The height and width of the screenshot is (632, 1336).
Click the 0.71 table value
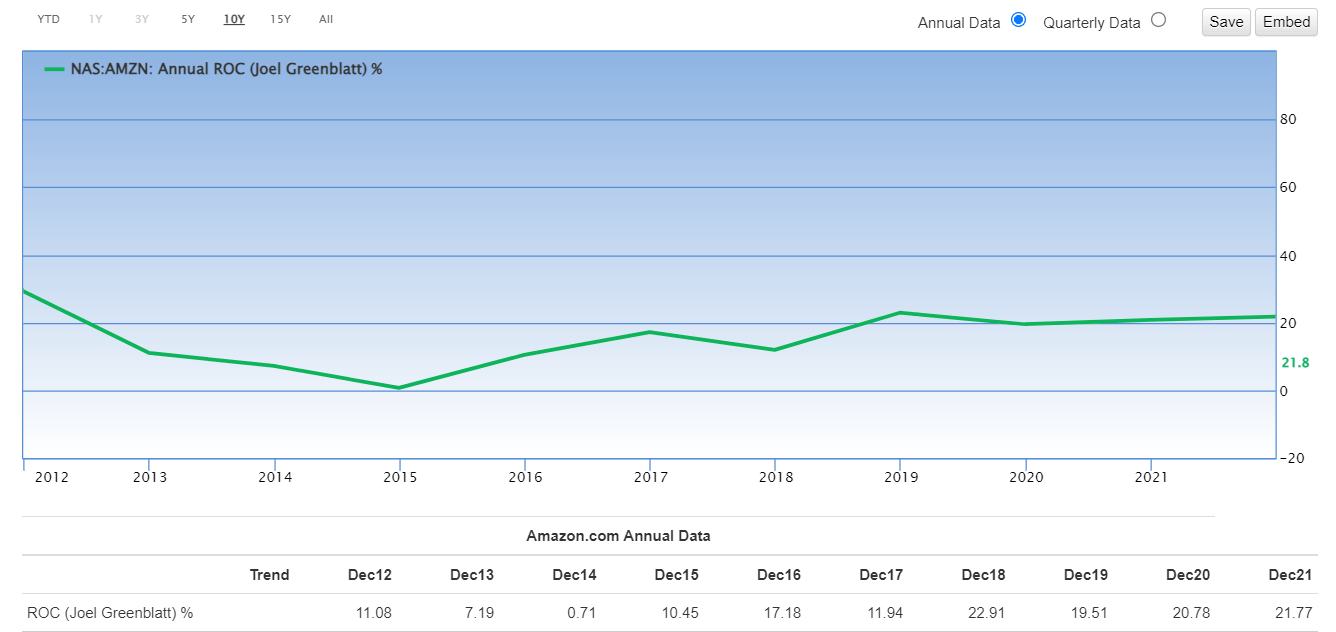tap(583, 613)
